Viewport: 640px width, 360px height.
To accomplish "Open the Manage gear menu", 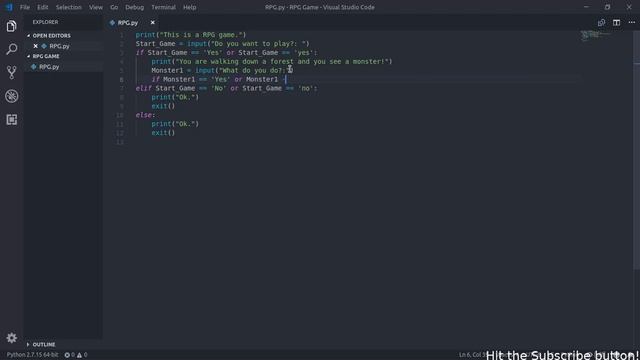I will click(x=11, y=338).
